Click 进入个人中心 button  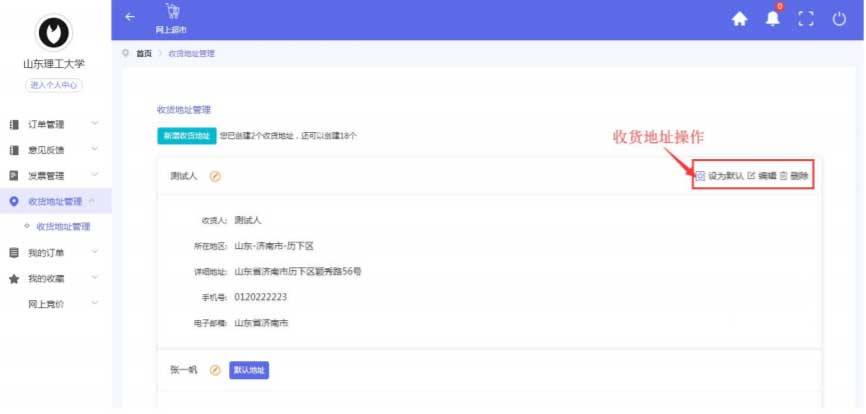point(55,85)
